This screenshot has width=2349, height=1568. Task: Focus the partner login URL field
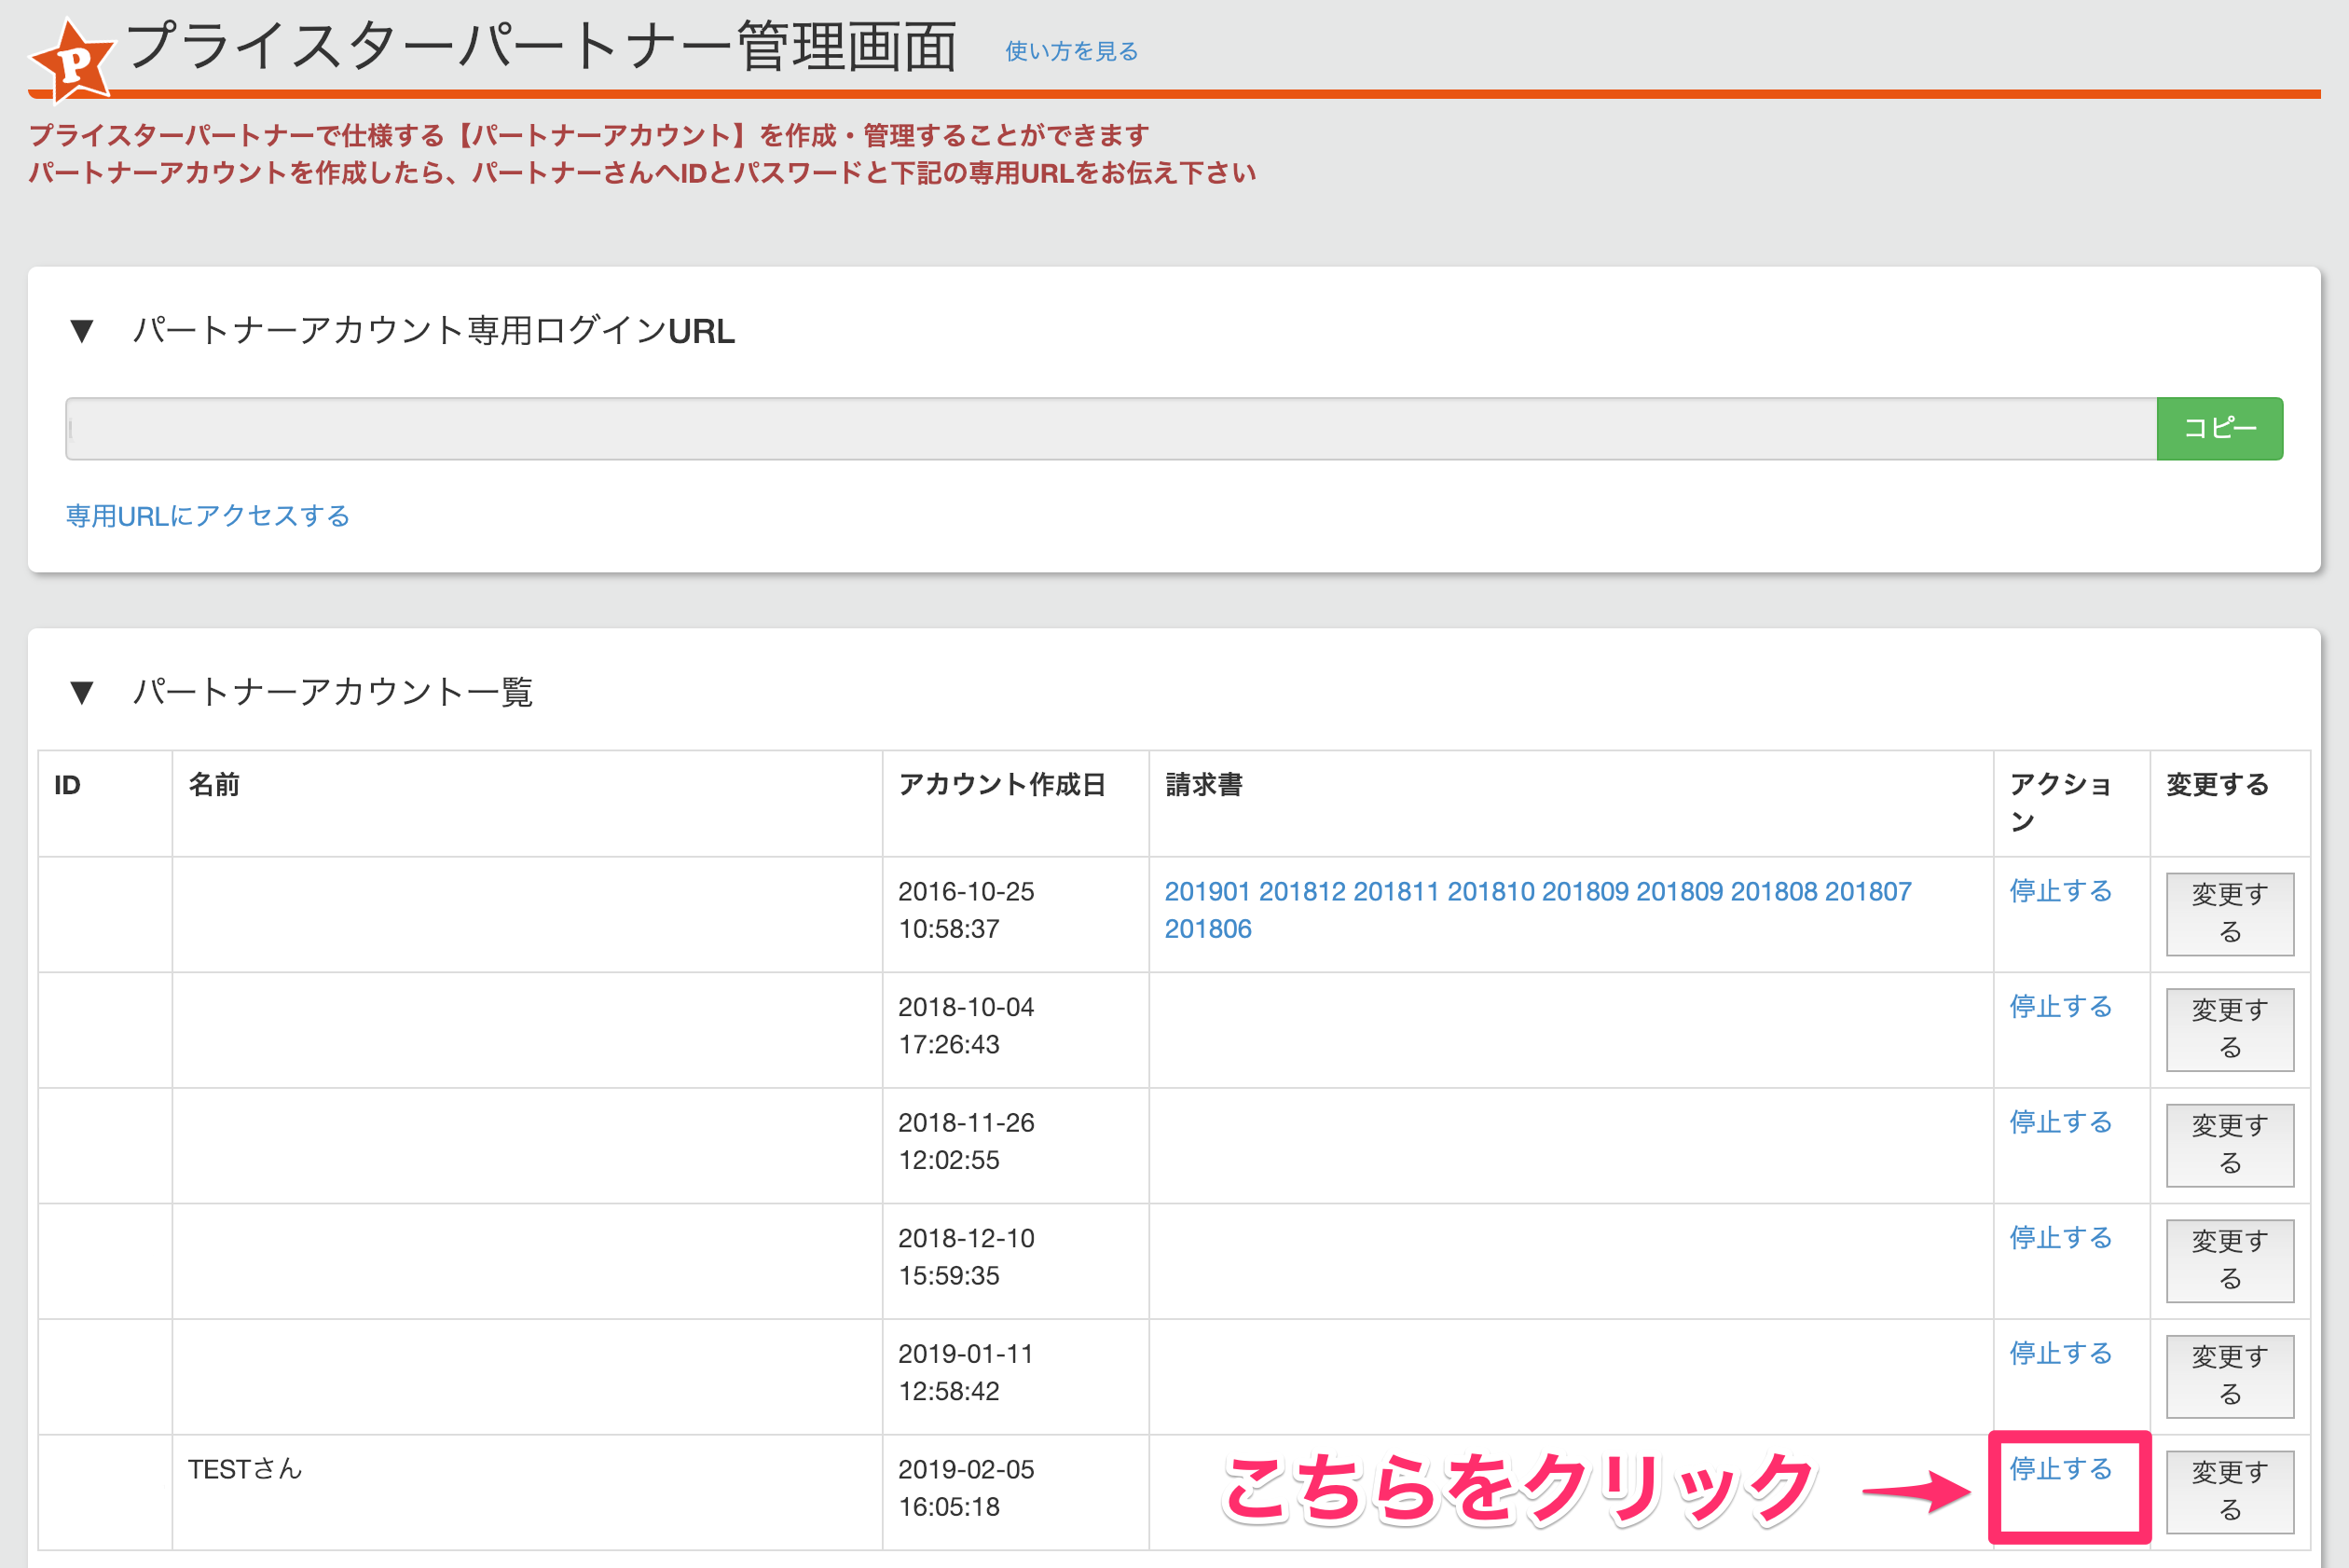[1111, 429]
